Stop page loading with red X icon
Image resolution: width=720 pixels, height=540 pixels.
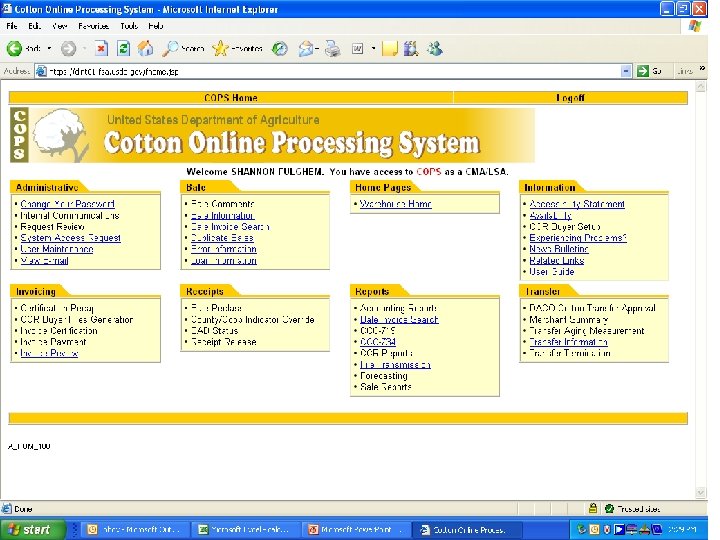coord(101,48)
